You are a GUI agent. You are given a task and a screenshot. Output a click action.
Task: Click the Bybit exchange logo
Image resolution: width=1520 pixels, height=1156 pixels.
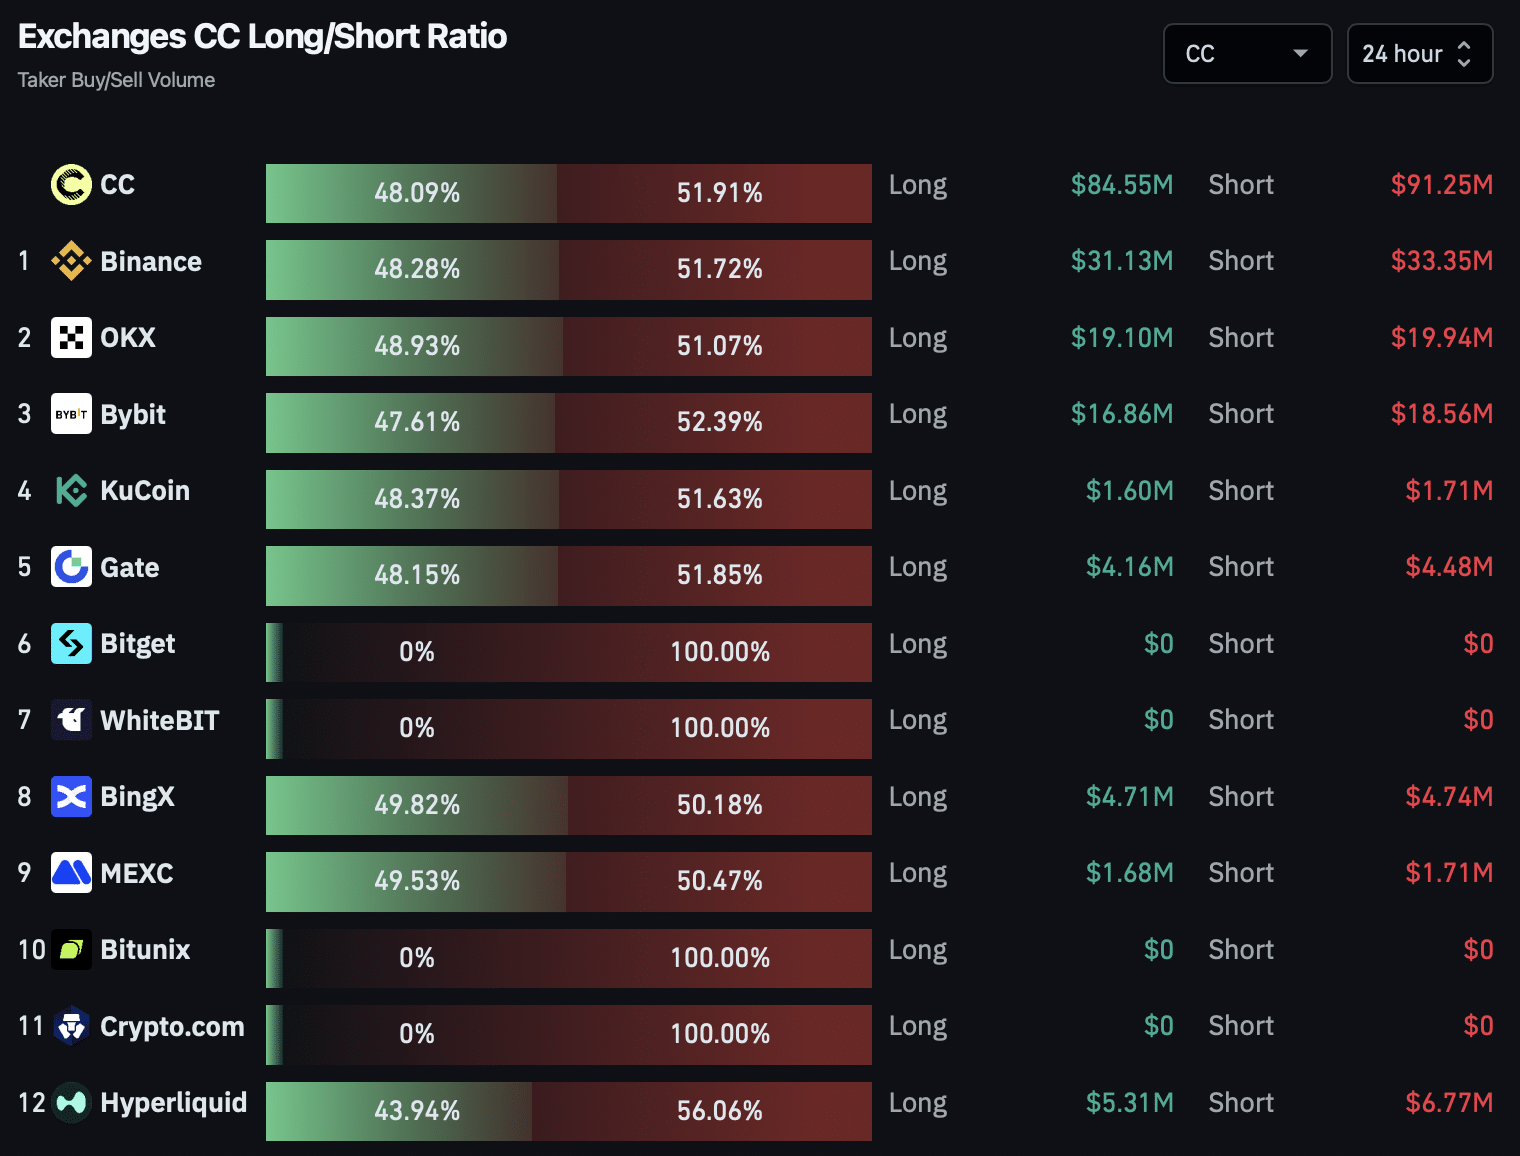71,414
